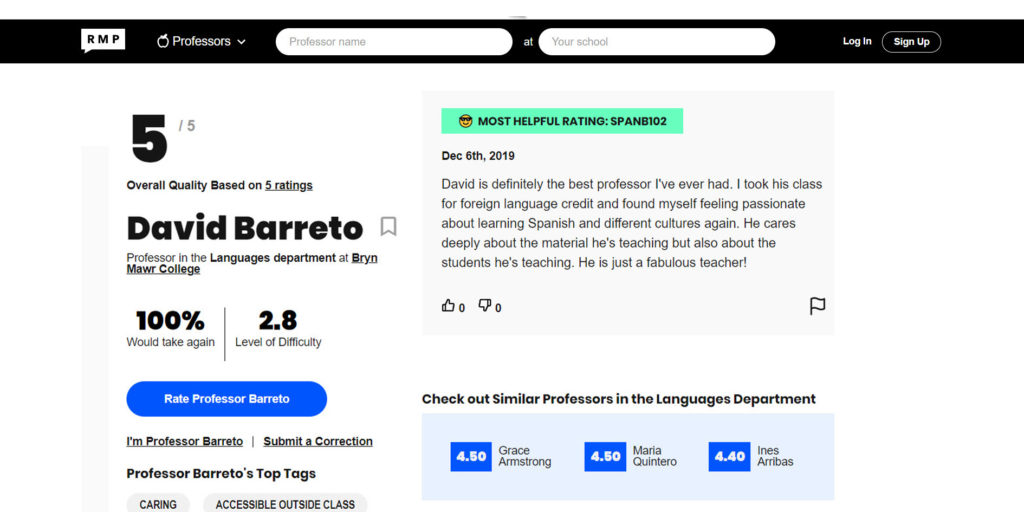Image resolution: width=1024 pixels, height=512 pixels.
Task: Click the Log In link
Action: point(857,41)
